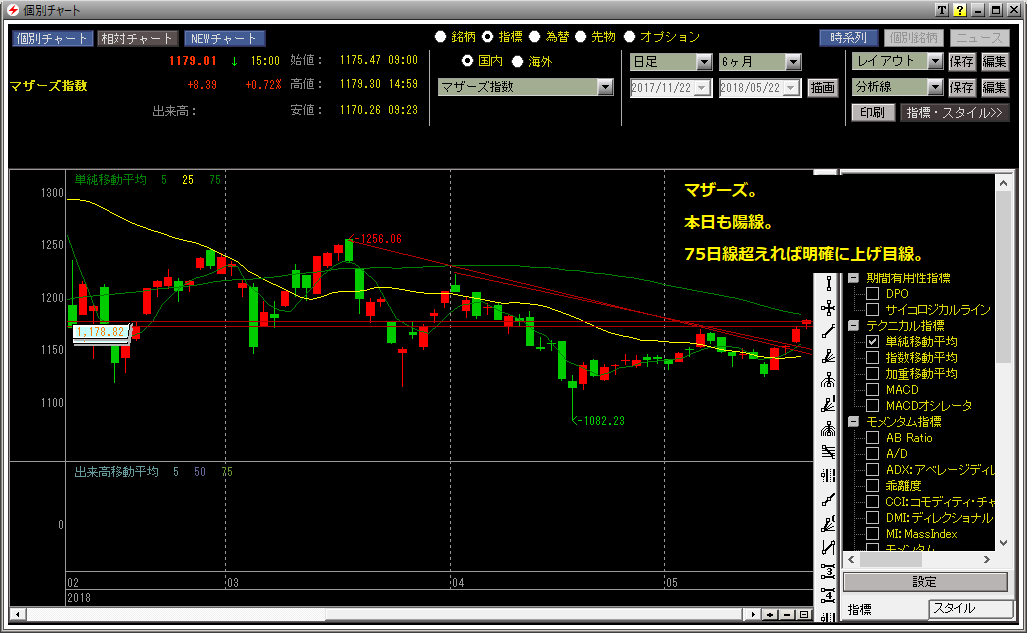Select the オプション radio button
Screen dimensions: 1027x633
629,37
